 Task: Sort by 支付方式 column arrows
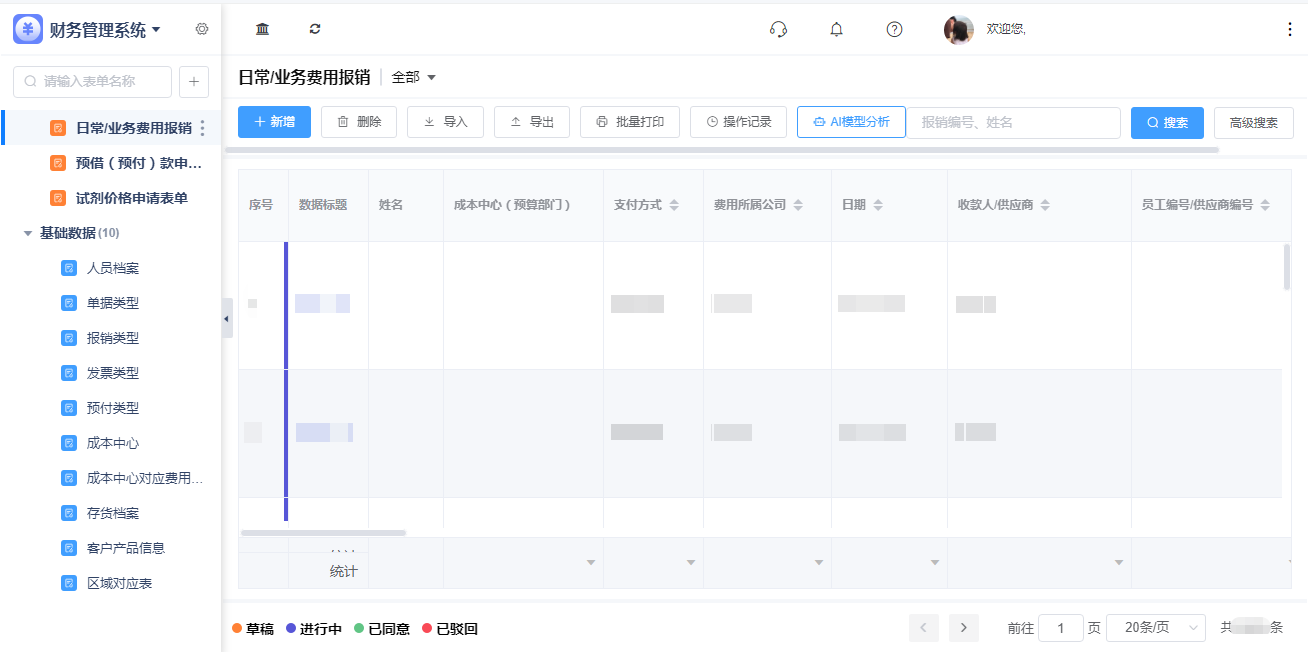[x=674, y=205]
